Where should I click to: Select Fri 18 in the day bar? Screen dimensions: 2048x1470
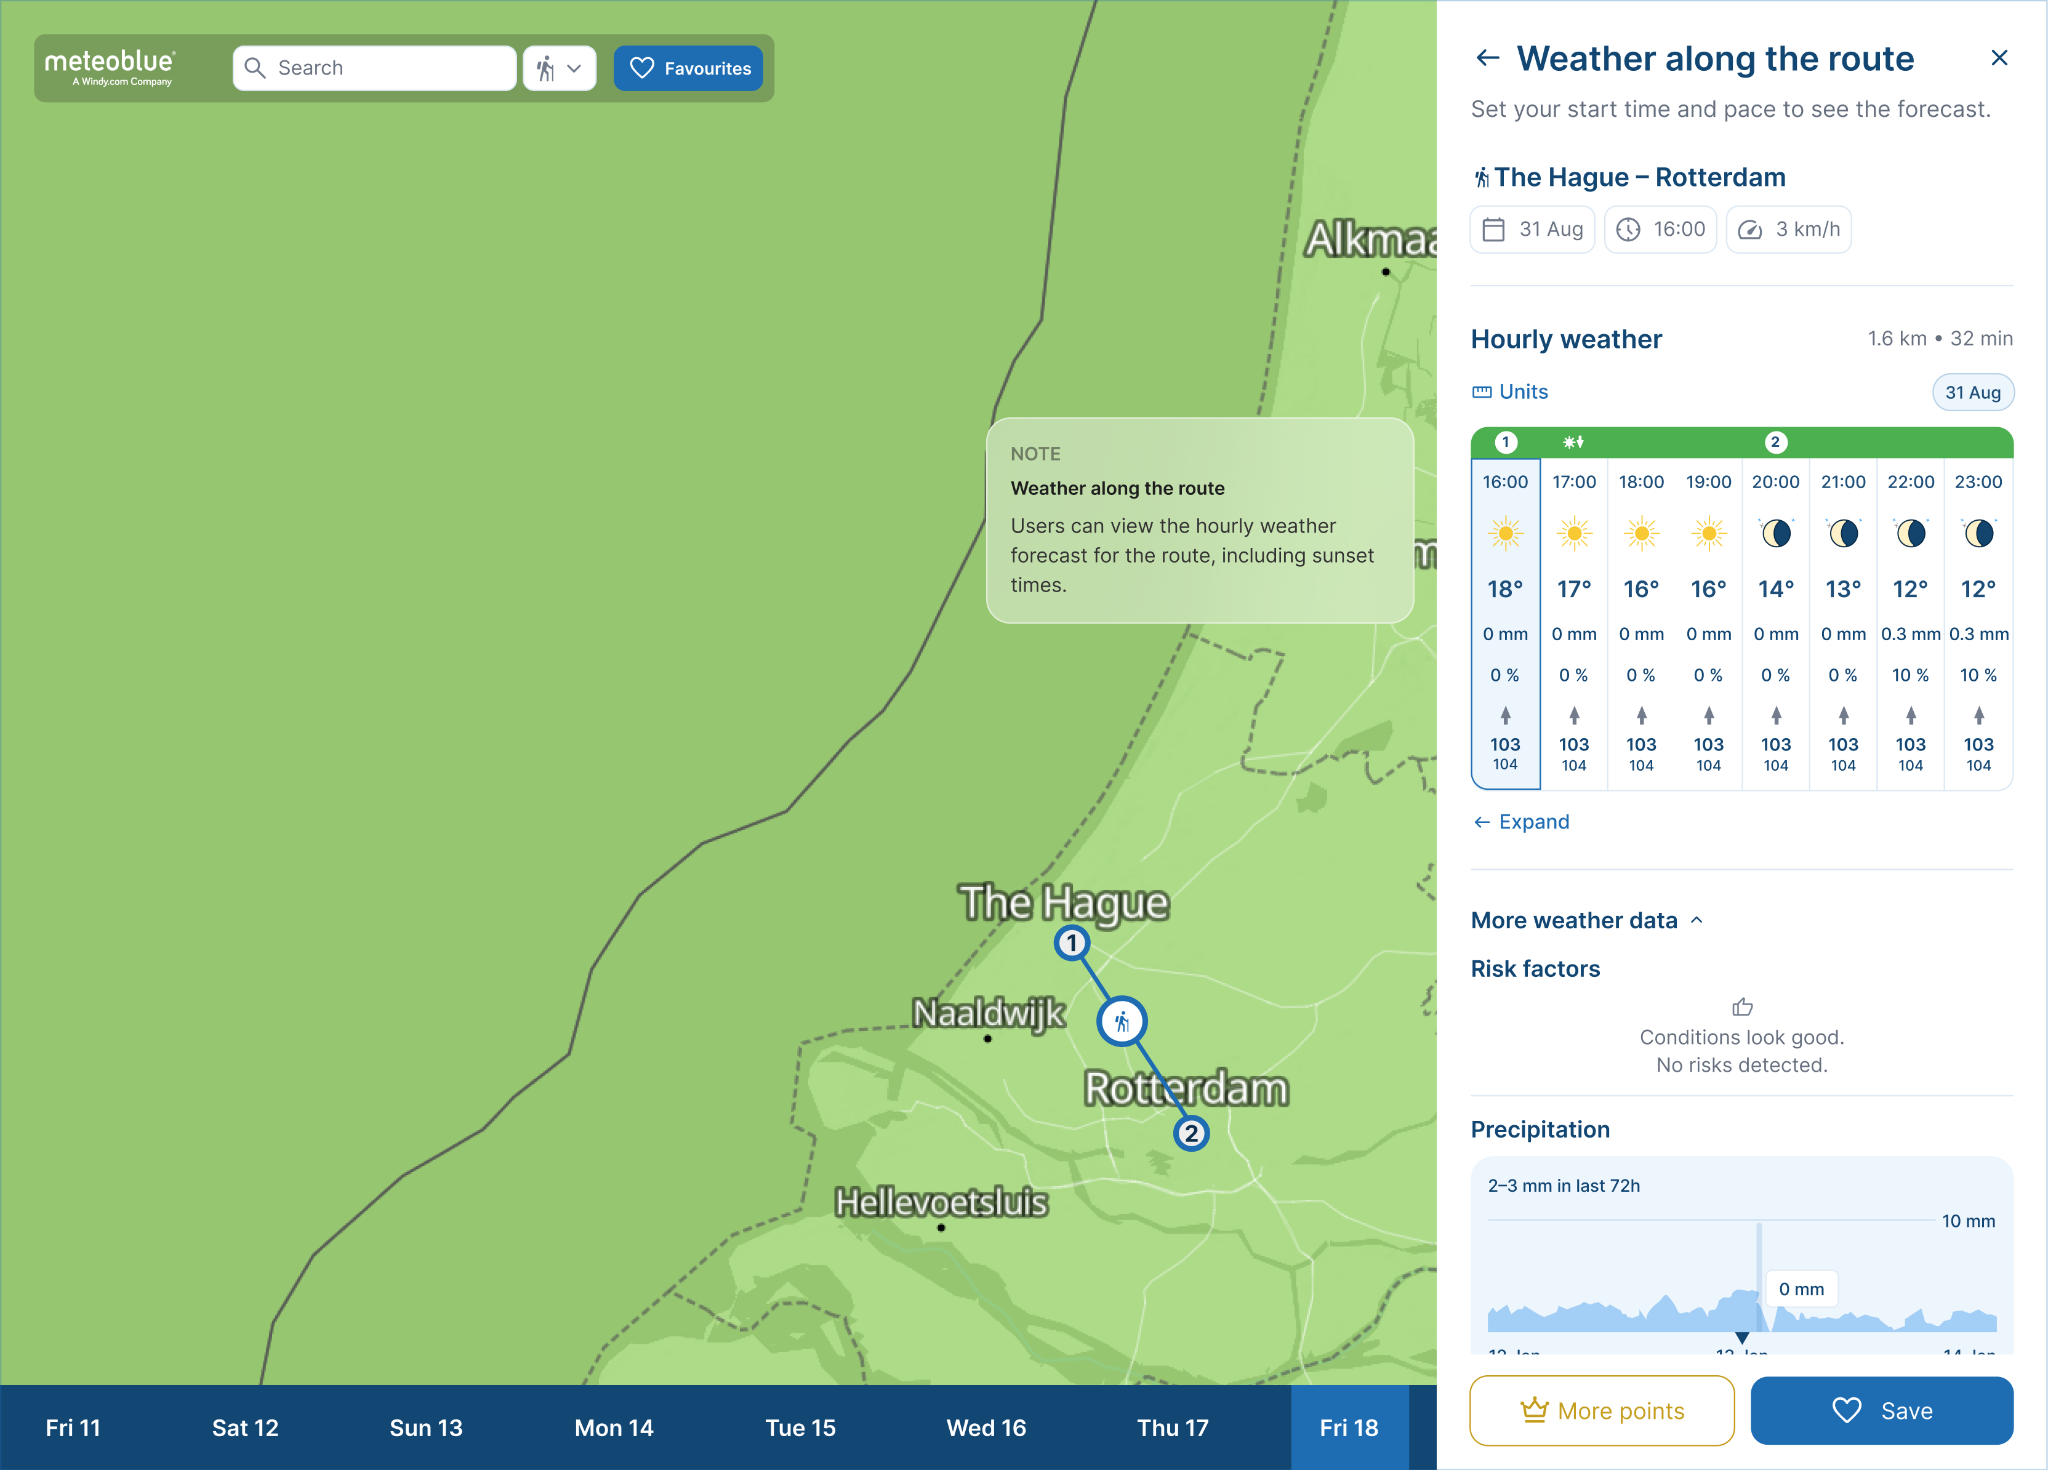(1350, 1428)
